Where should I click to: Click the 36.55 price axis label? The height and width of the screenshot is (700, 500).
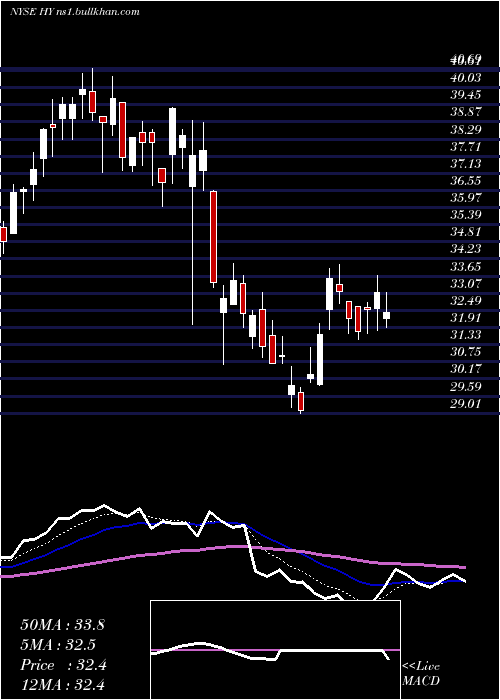click(x=466, y=181)
